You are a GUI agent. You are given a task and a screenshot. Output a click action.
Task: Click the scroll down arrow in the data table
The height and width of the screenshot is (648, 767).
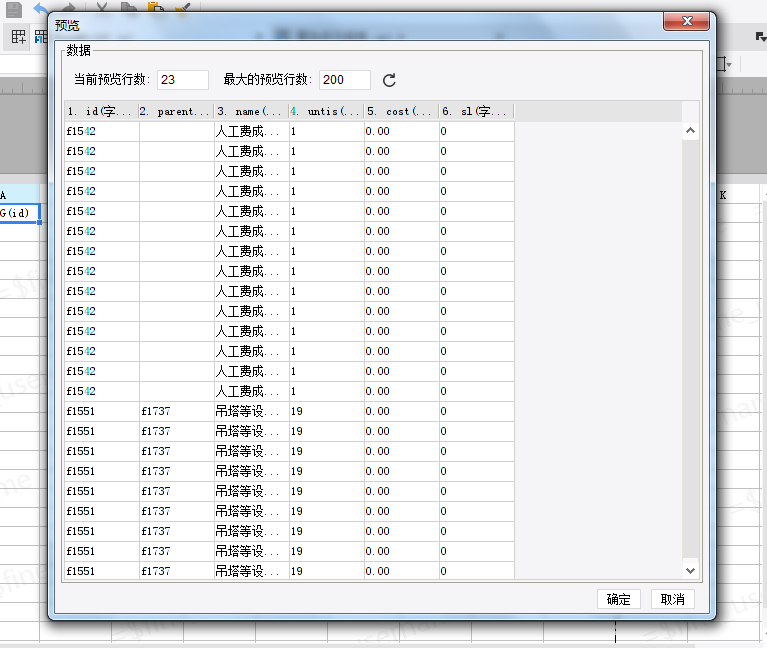point(690,571)
